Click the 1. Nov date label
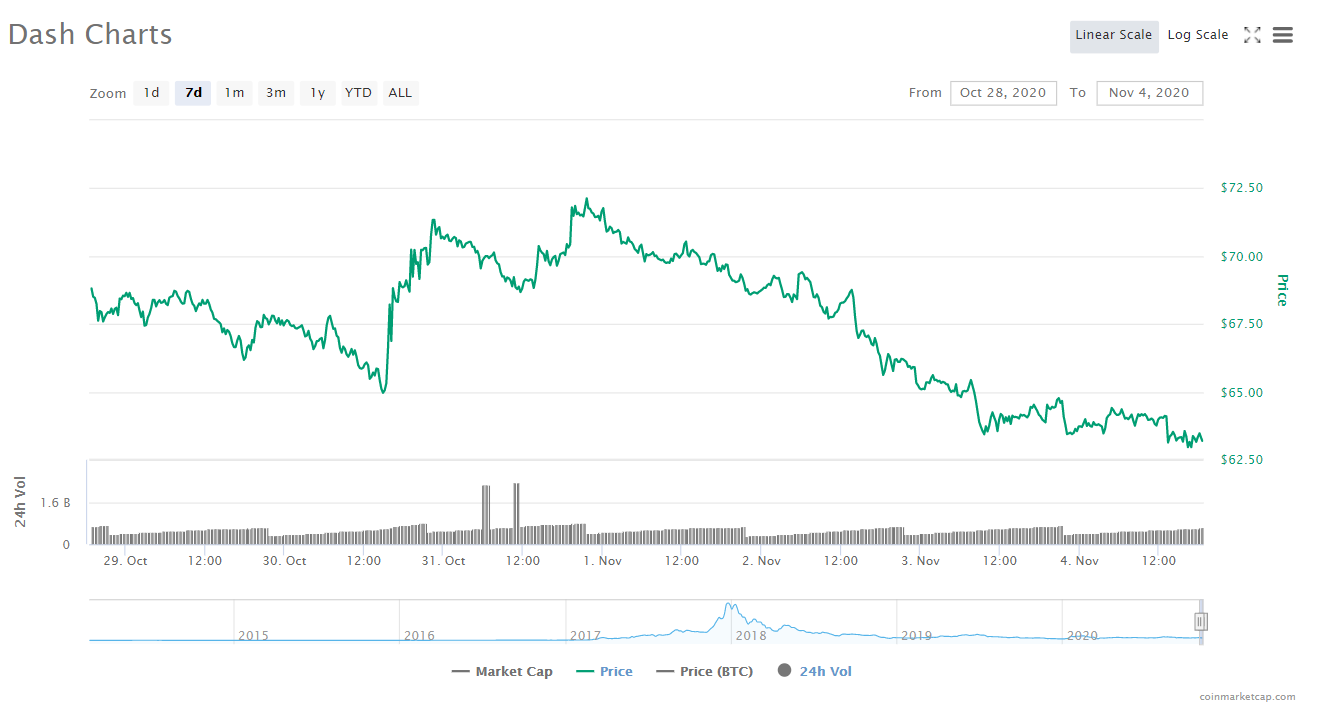This screenshot has width=1321, height=724. pos(603,561)
